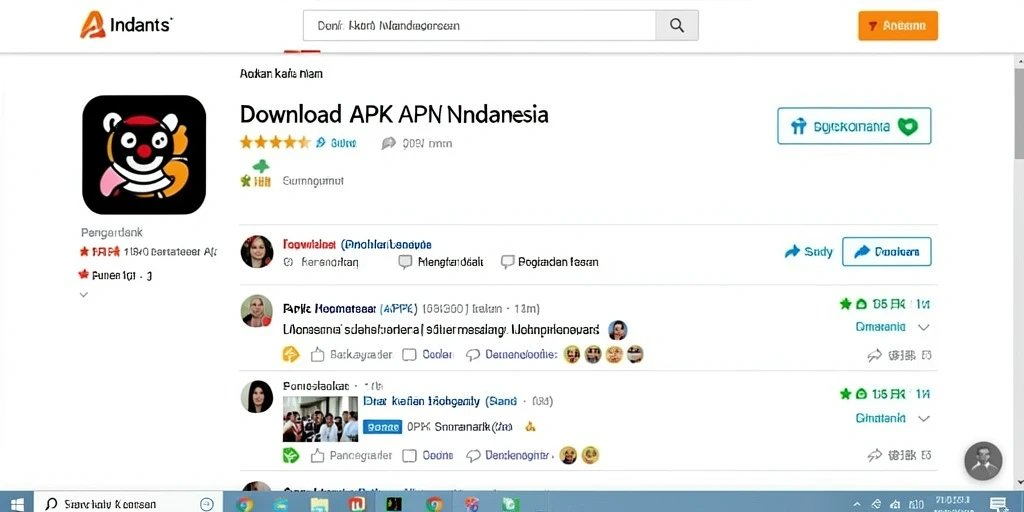The image size is (1024, 512).
Task: Click the Demenofoorite comment bubble icon
Action: tap(473, 355)
